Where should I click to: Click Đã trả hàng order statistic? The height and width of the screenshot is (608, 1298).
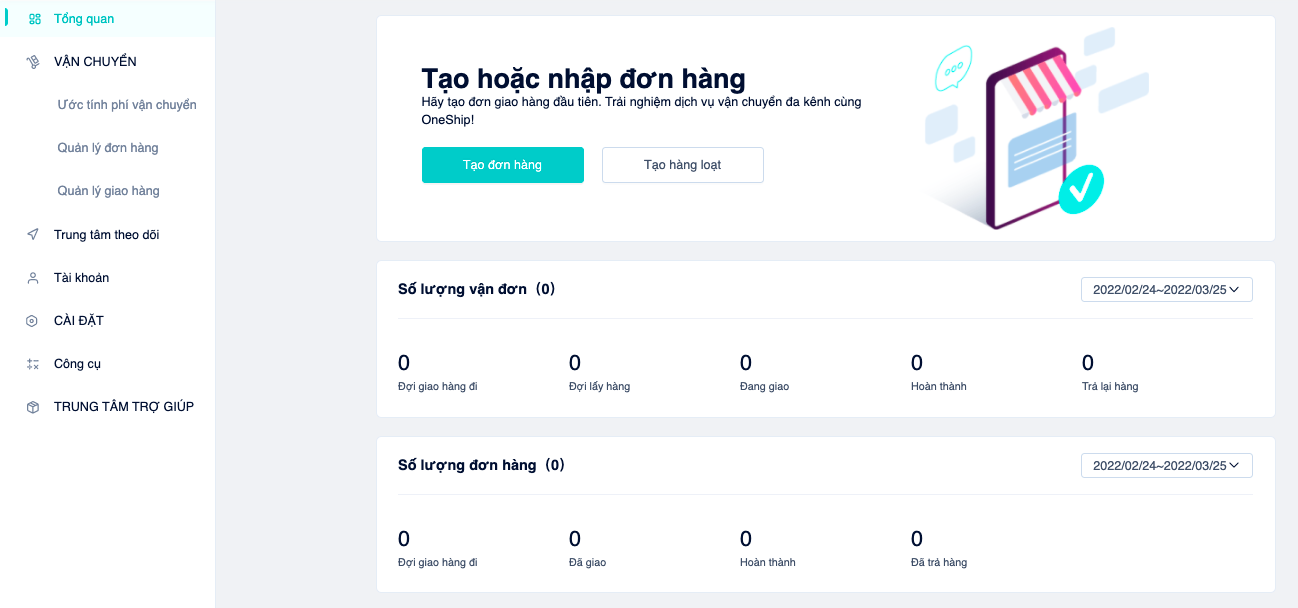point(939,549)
